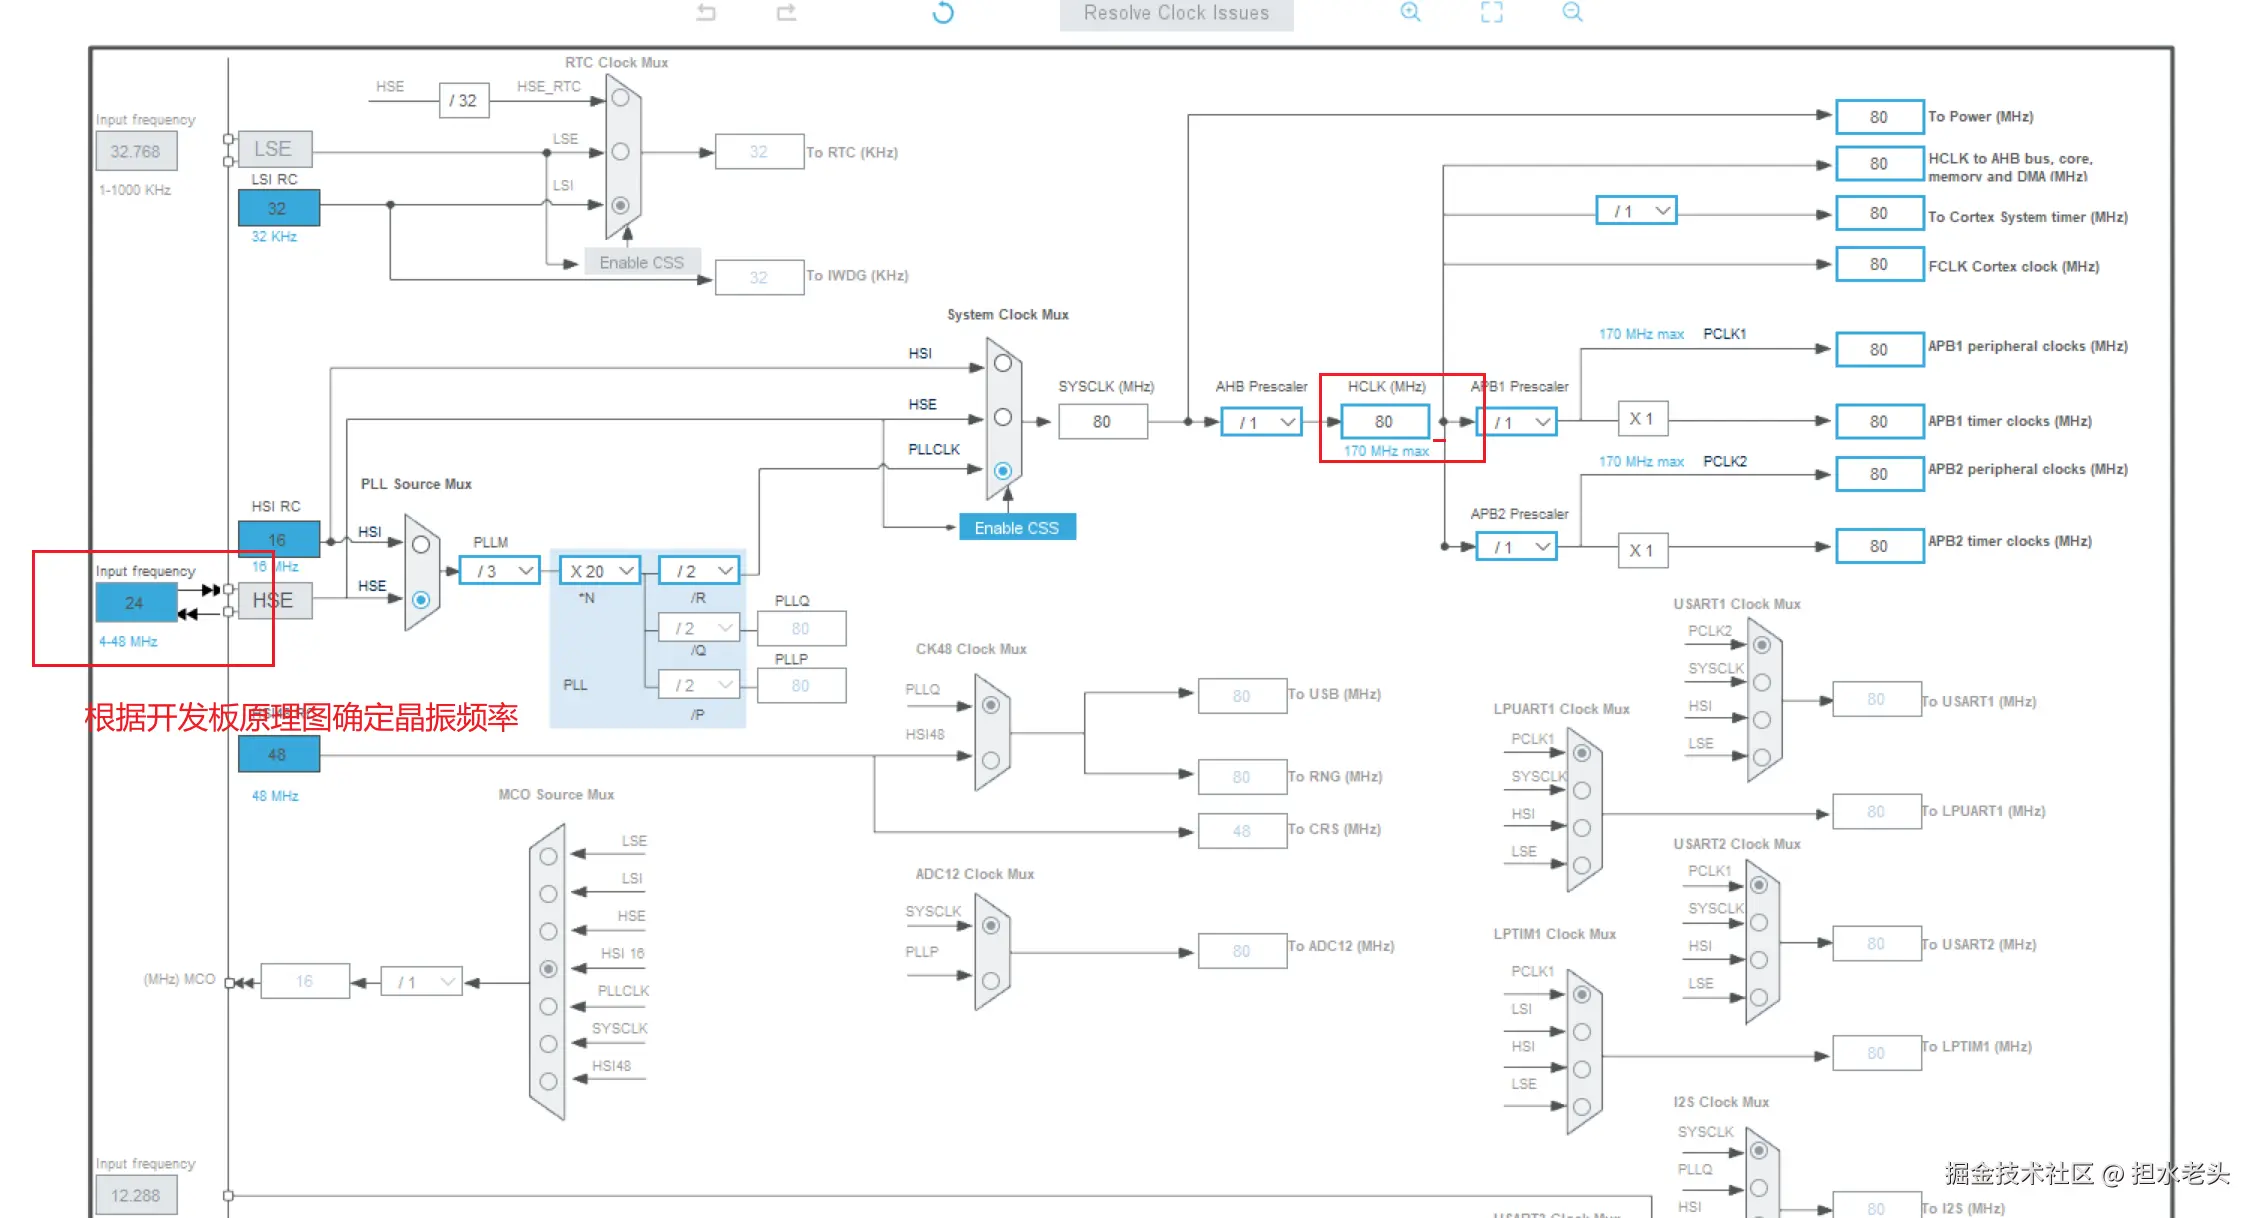This screenshot has height=1218, width=2261.
Task: Click the APB1 peripheral clocks value box
Action: click(1880, 350)
